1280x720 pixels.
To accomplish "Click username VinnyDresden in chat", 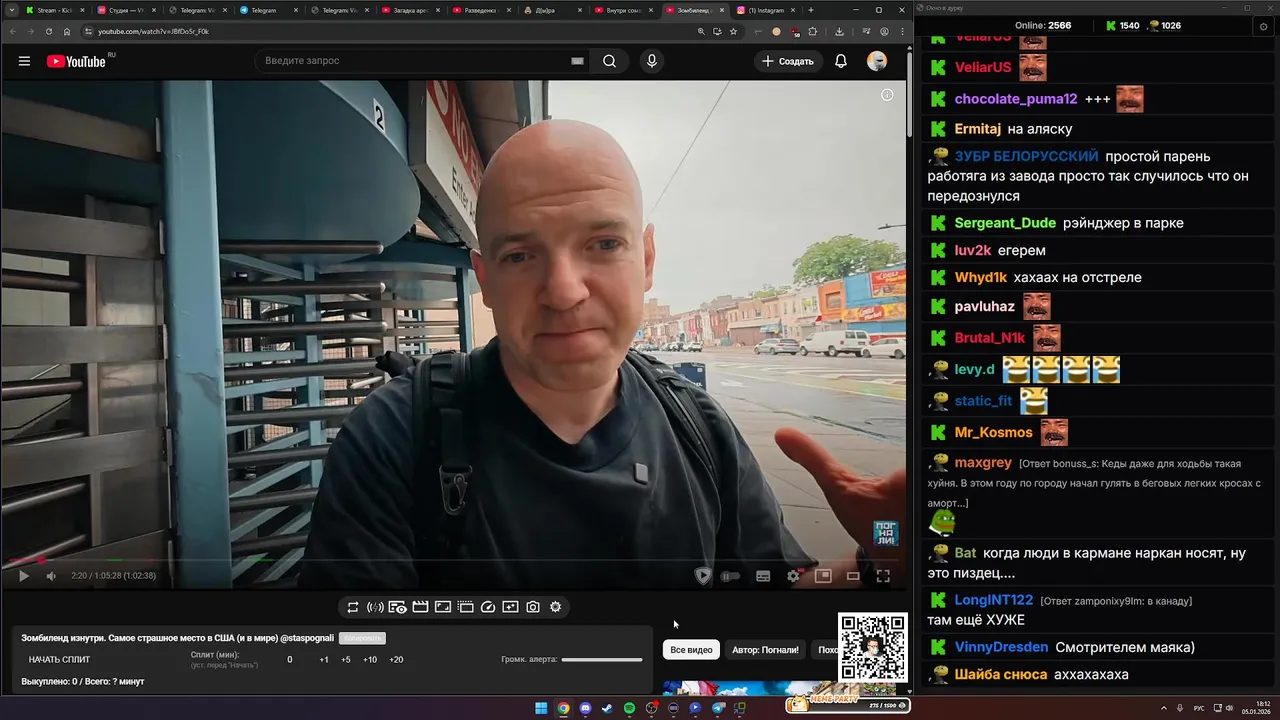I will pyautogui.click(x=1001, y=647).
